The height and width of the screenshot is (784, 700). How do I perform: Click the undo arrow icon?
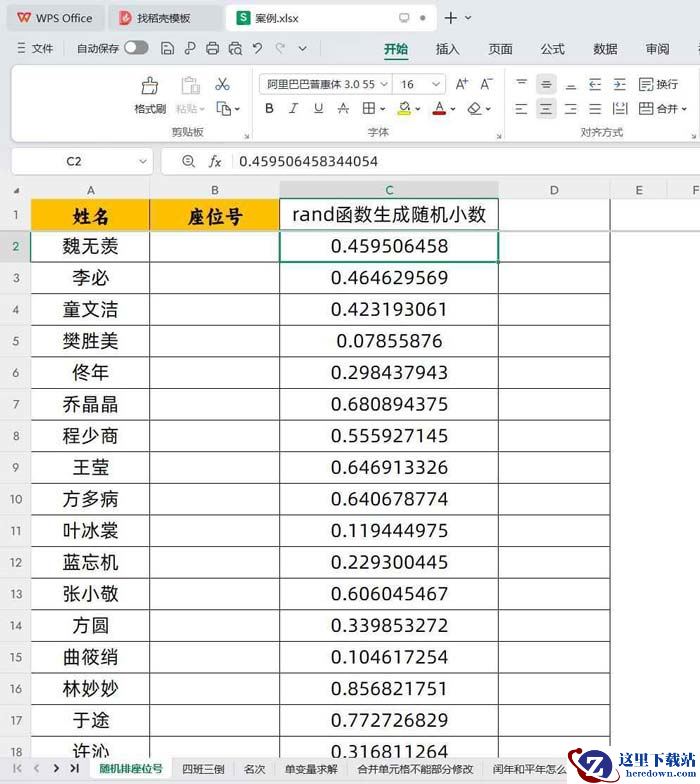click(258, 48)
